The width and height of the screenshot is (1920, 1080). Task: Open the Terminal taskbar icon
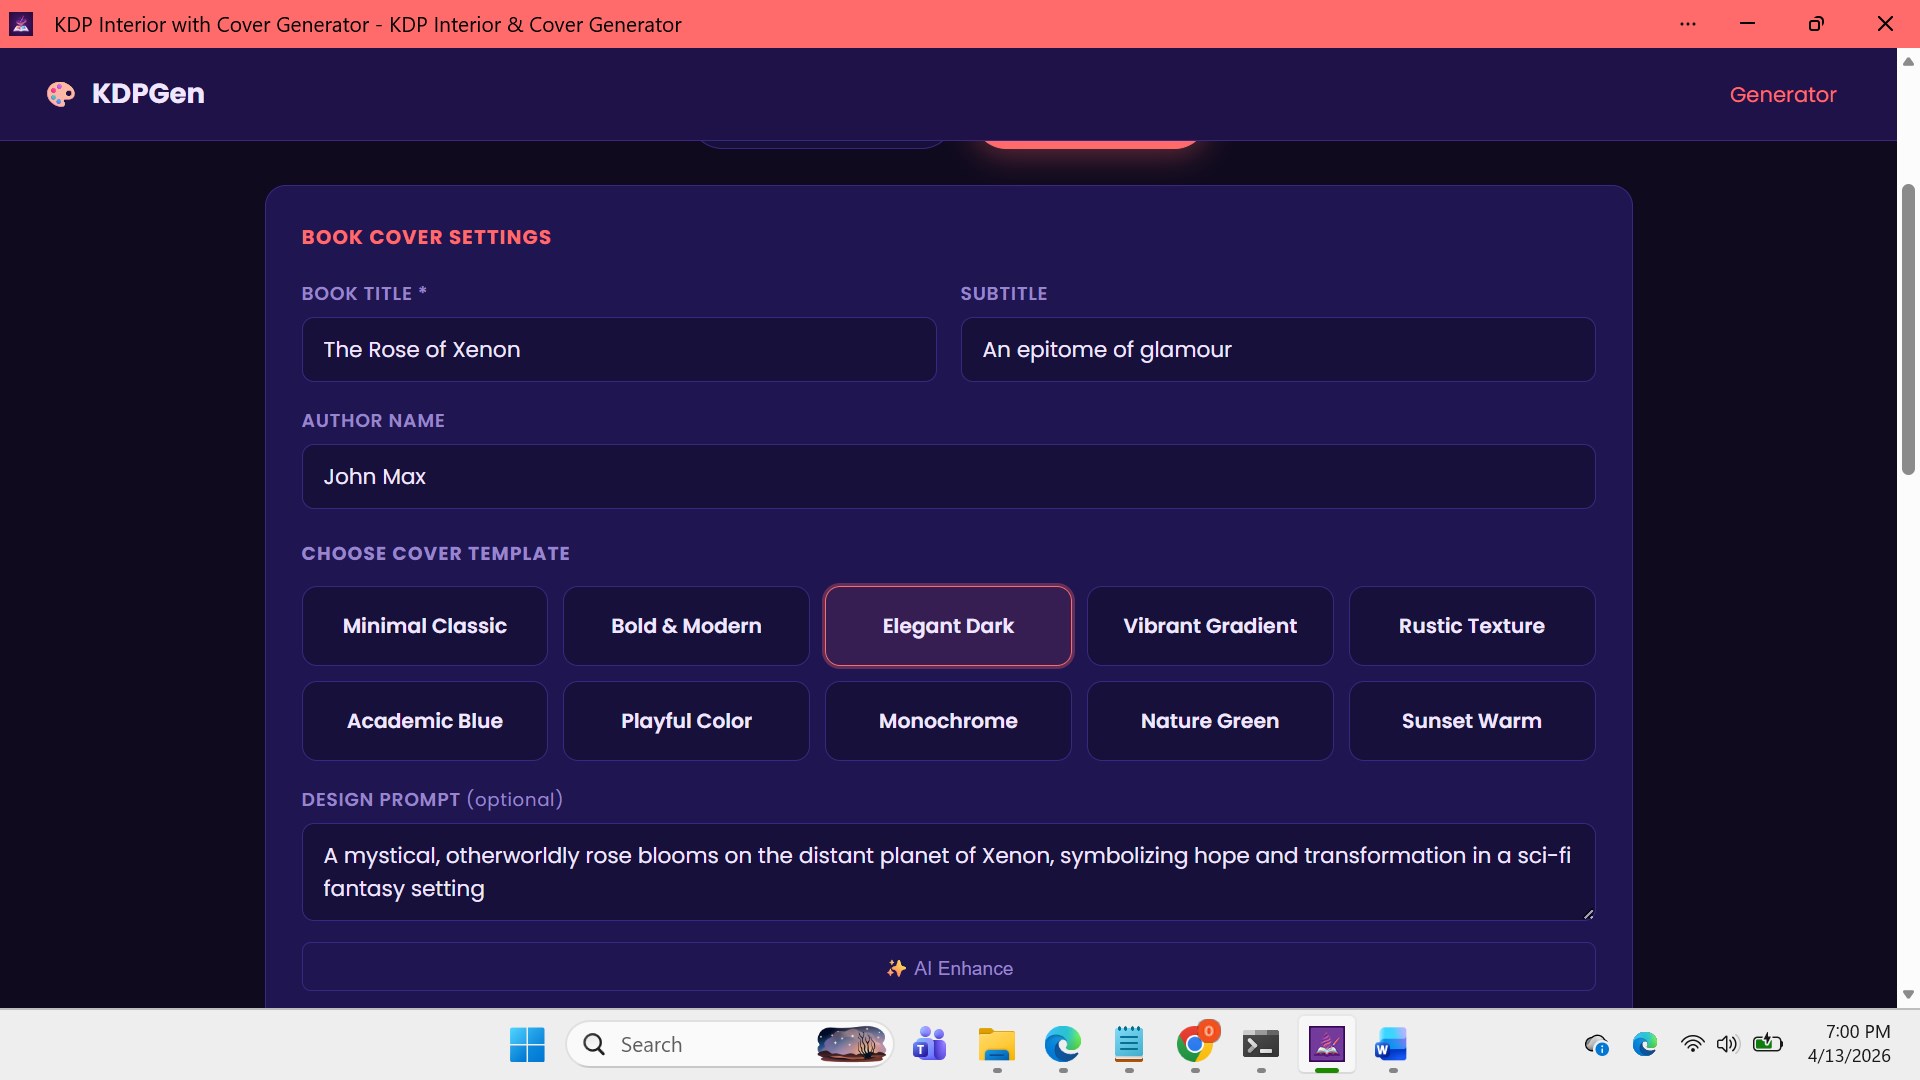pyautogui.click(x=1261, y=1045)
